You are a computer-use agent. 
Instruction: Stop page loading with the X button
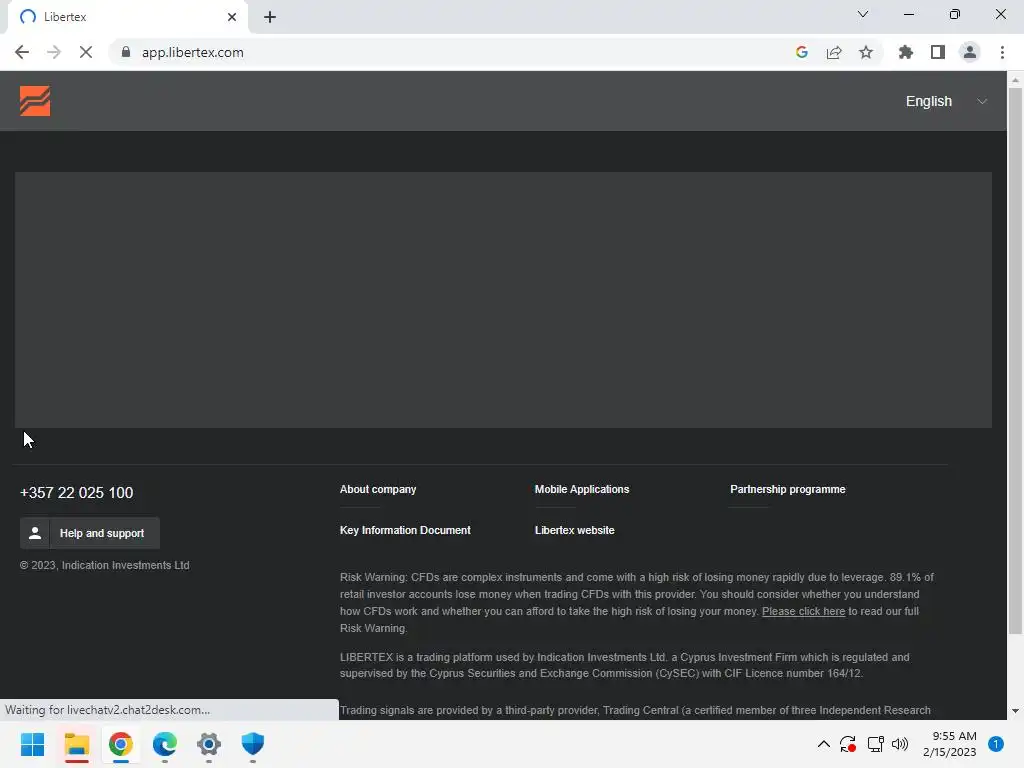click(x=86, y=52)
